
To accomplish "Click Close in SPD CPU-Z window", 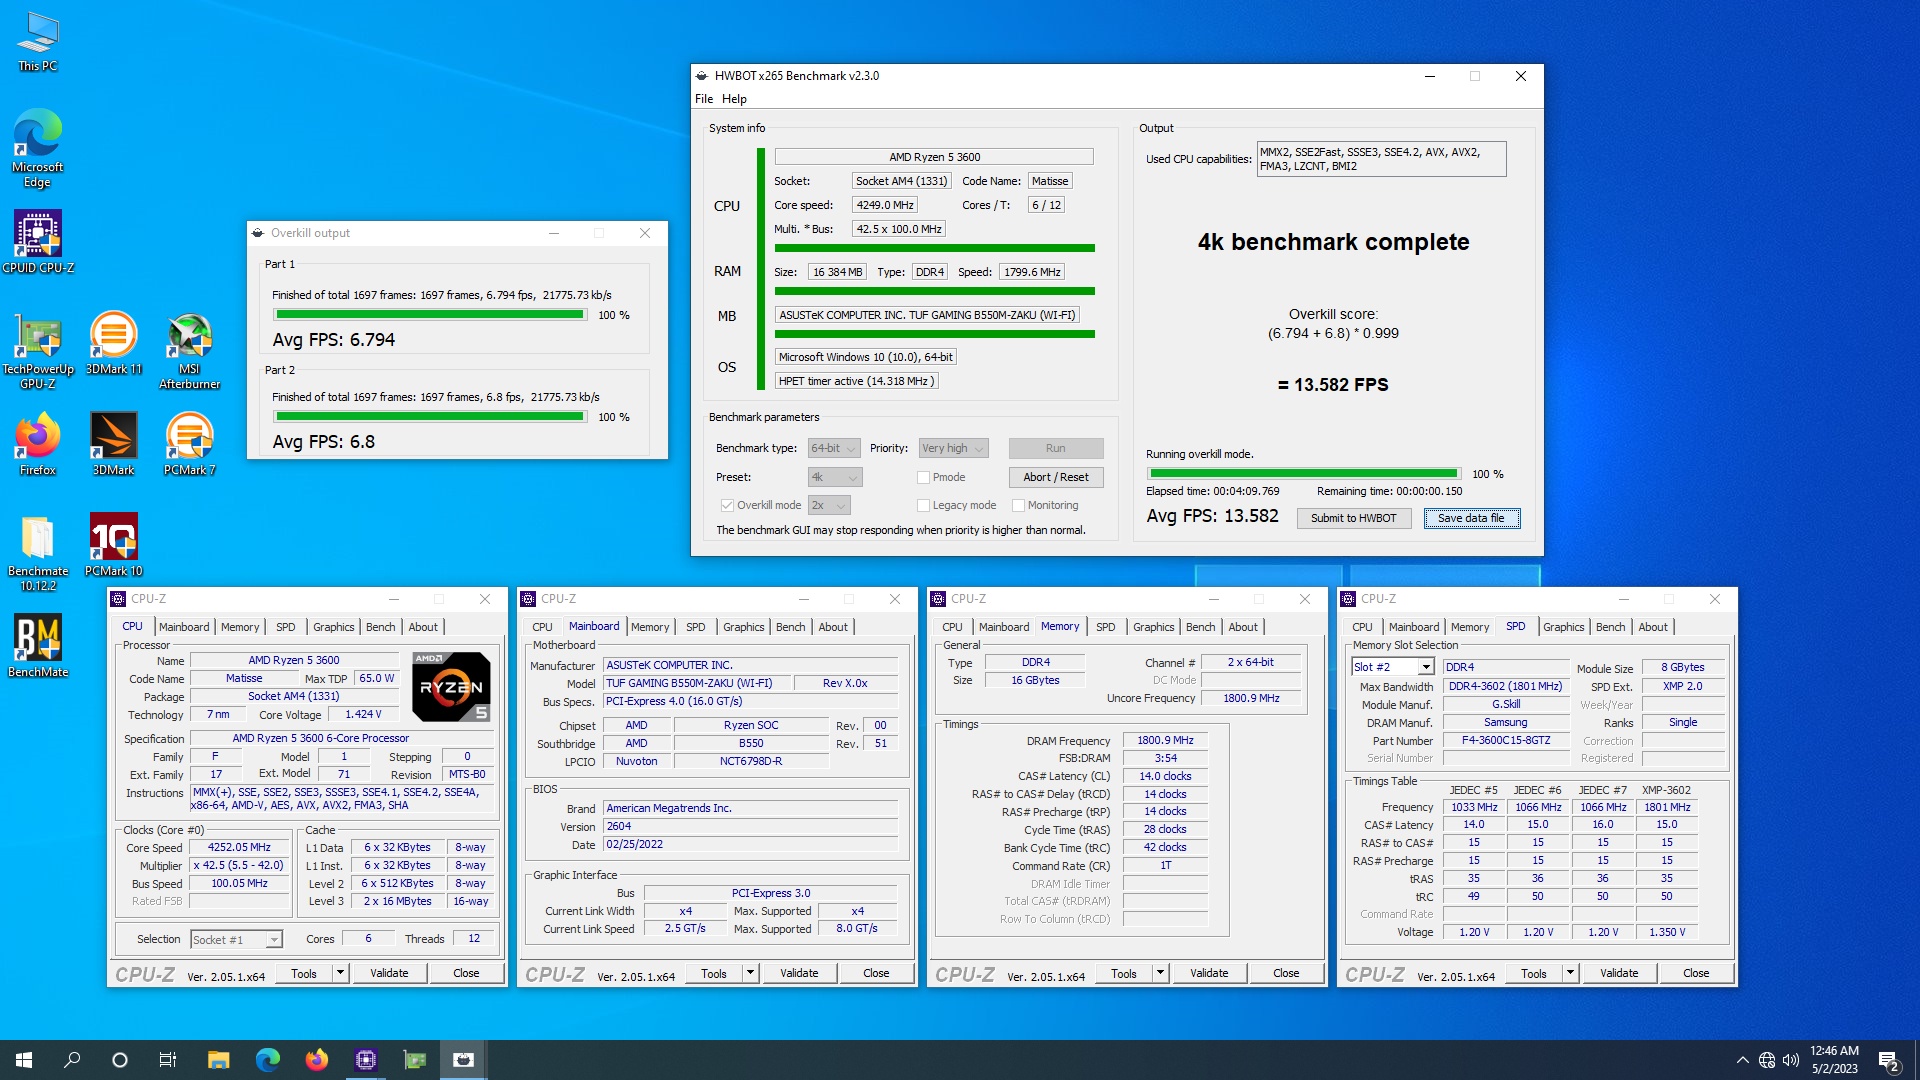I will (x=1696, y=973).
